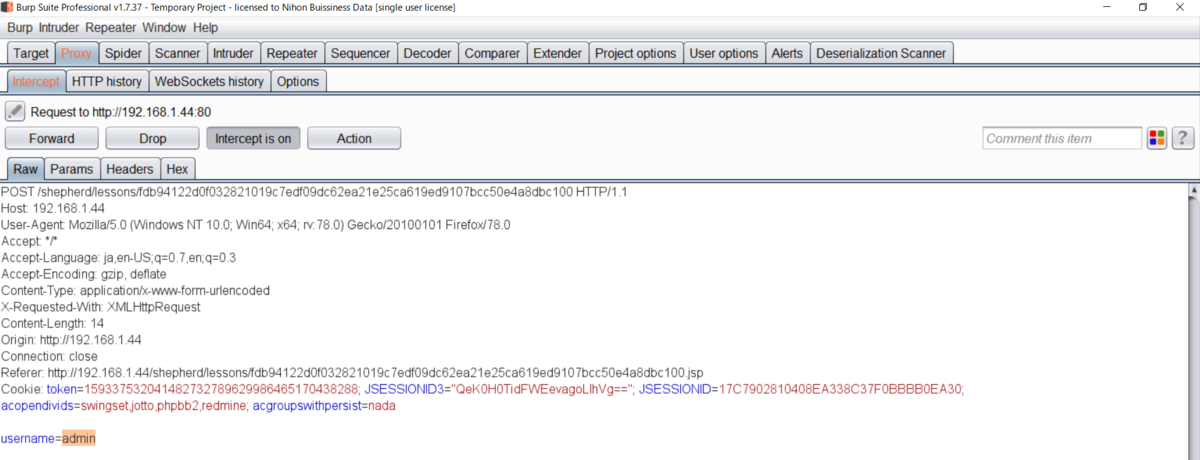
Task: Toggle the Intercept is on button
Action: 253,138
